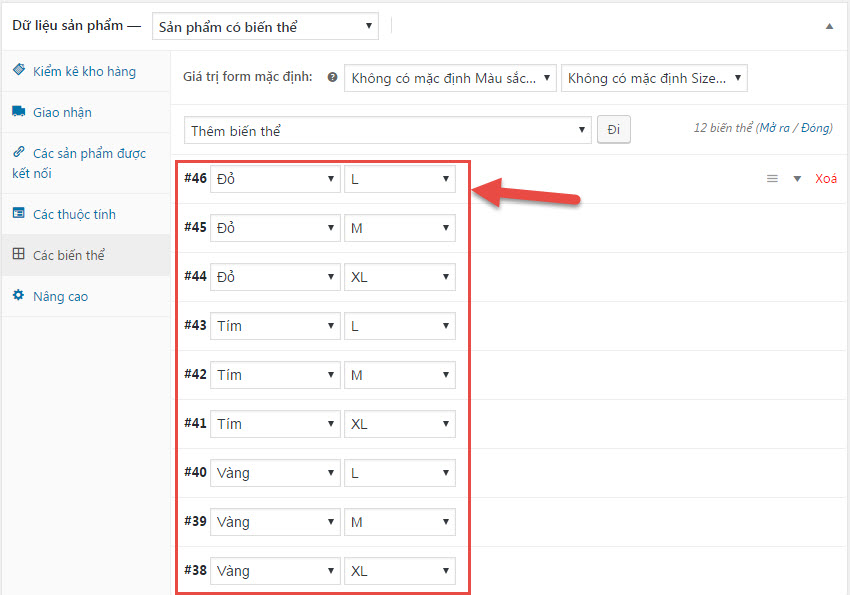
Task: Open size dropdown for variation #38
Action: (400, 571)
